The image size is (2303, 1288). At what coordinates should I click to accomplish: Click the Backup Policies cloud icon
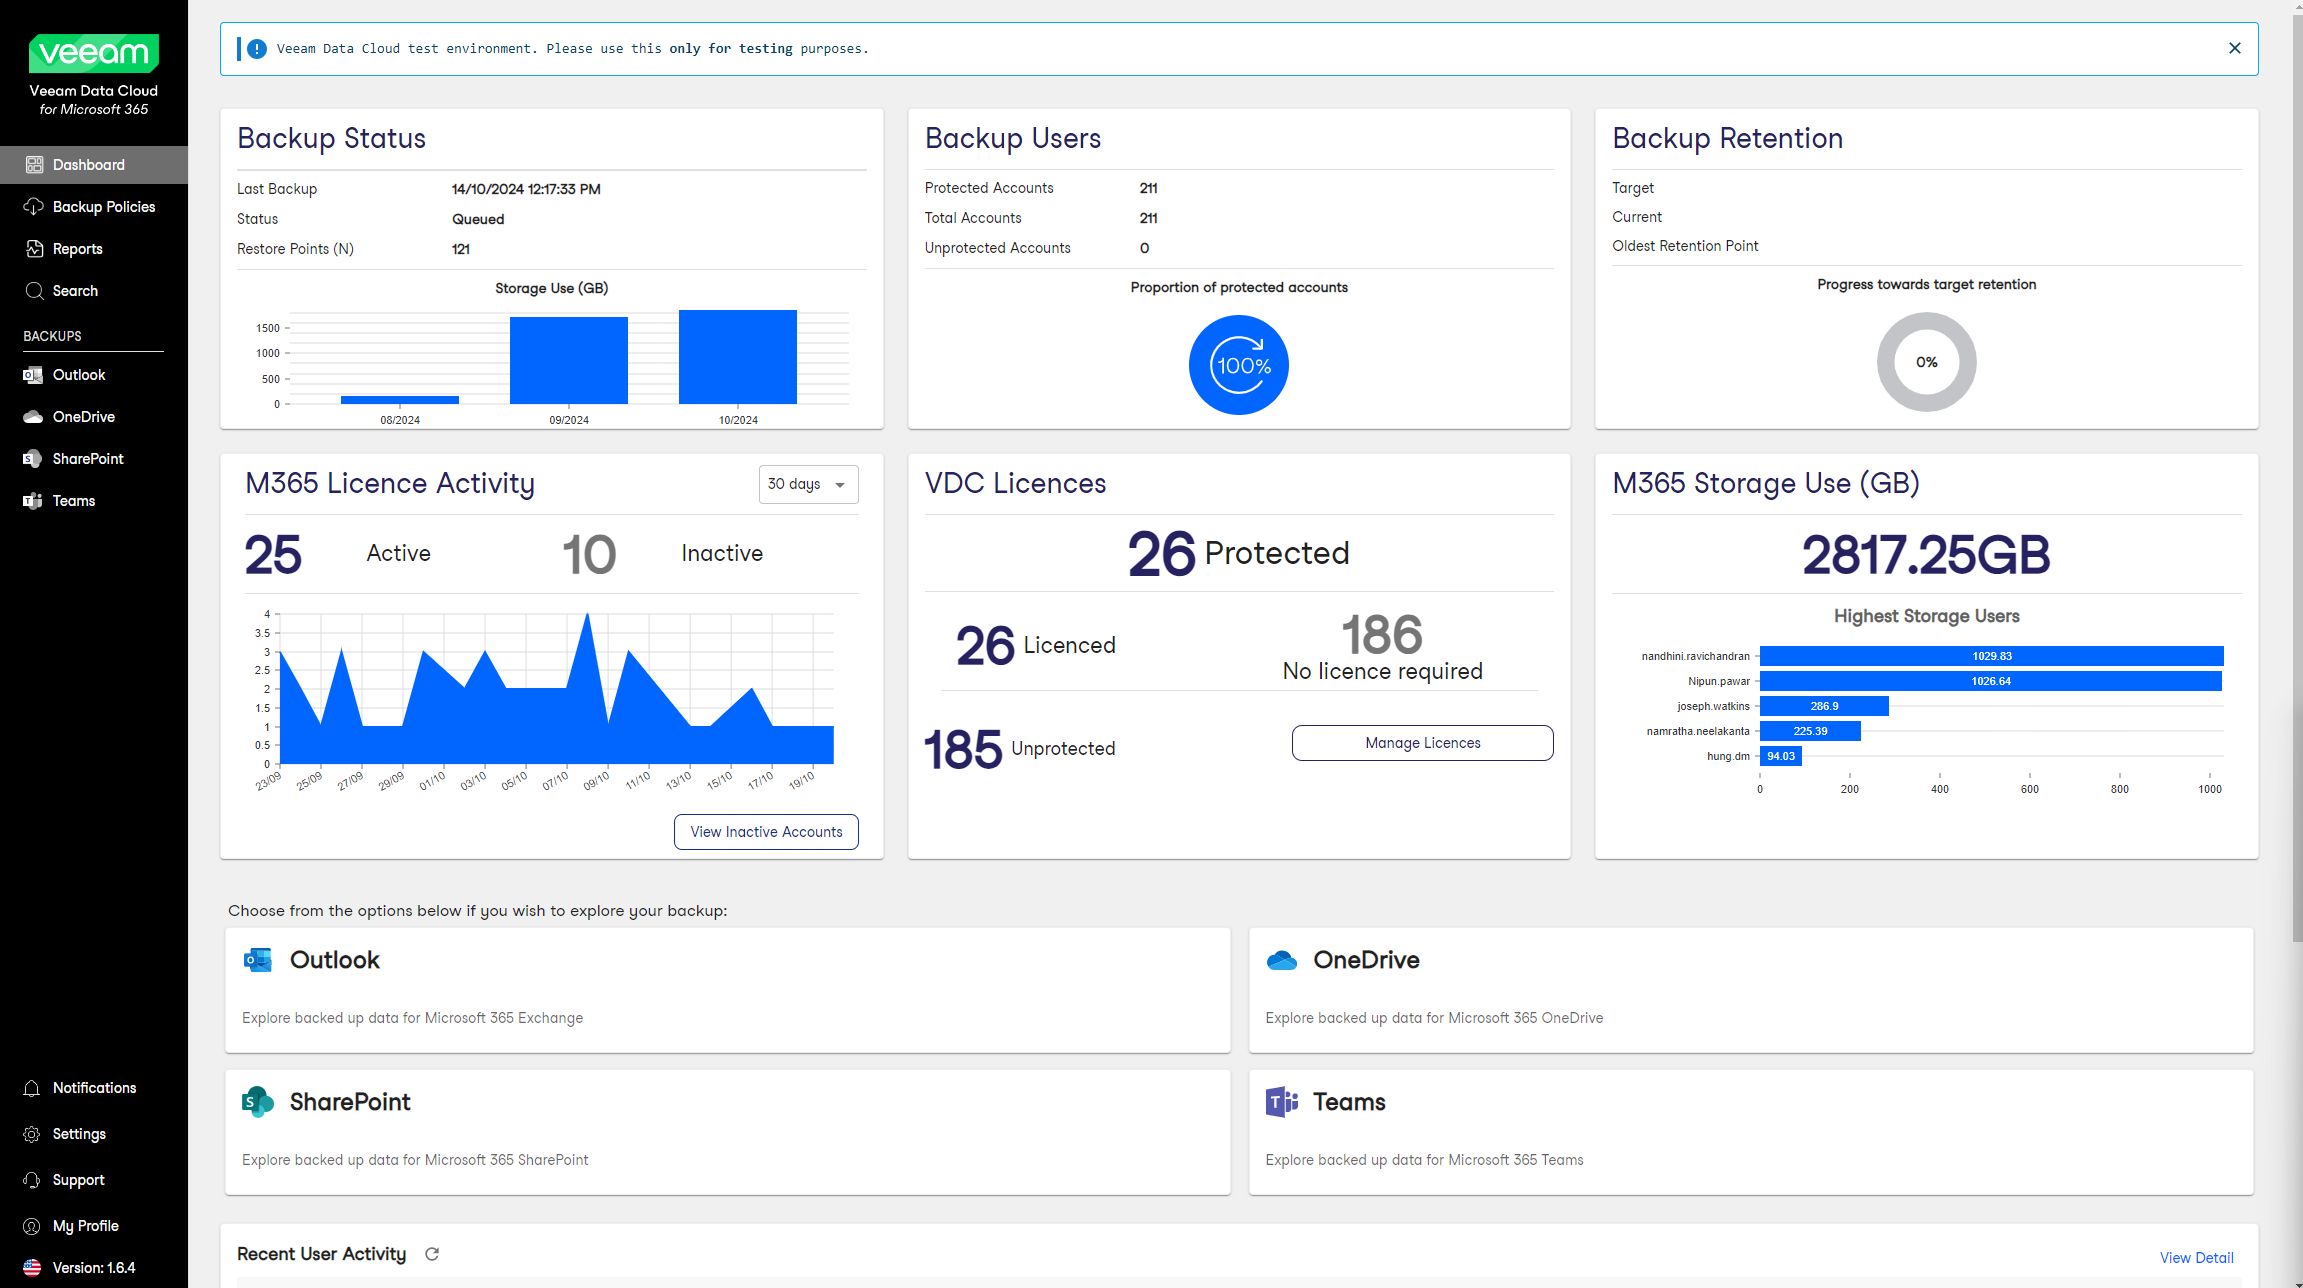tap(34, 207)
